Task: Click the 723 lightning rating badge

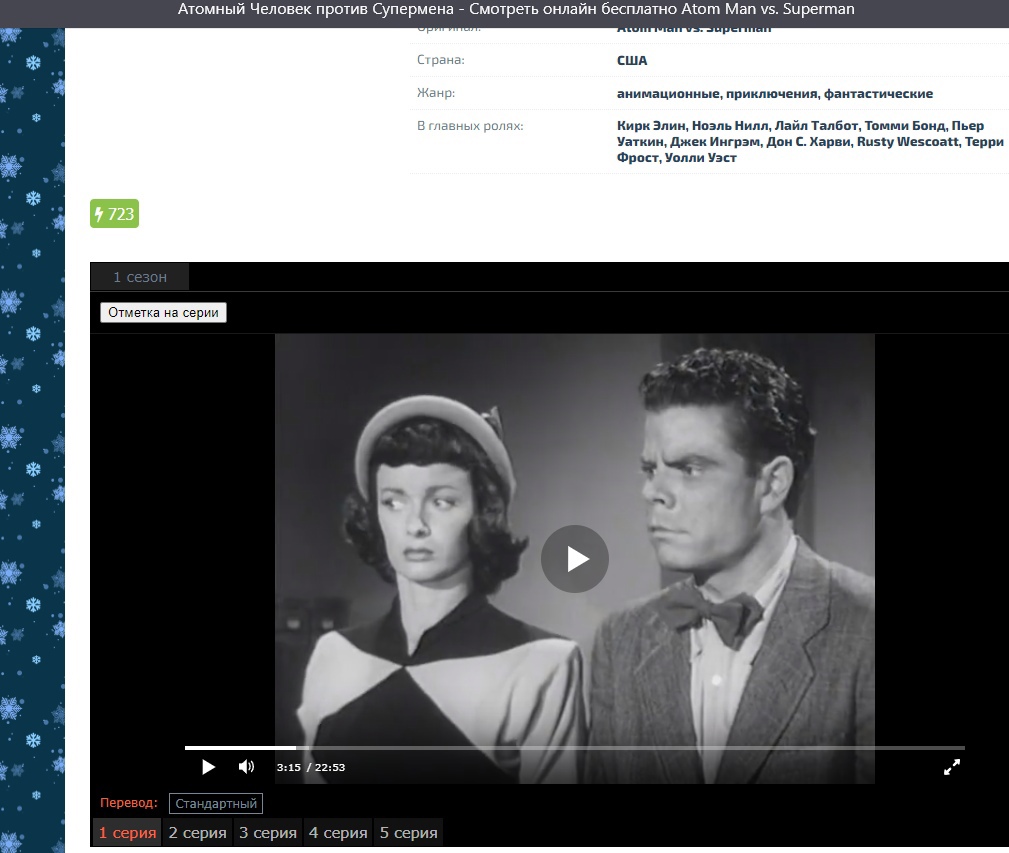Action: [115, 214]
